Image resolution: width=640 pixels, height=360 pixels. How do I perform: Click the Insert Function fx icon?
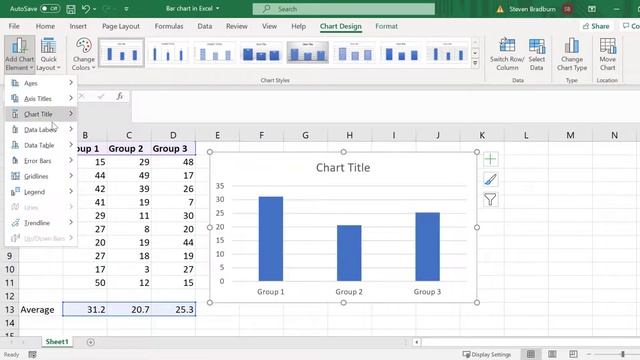point(120,96)
